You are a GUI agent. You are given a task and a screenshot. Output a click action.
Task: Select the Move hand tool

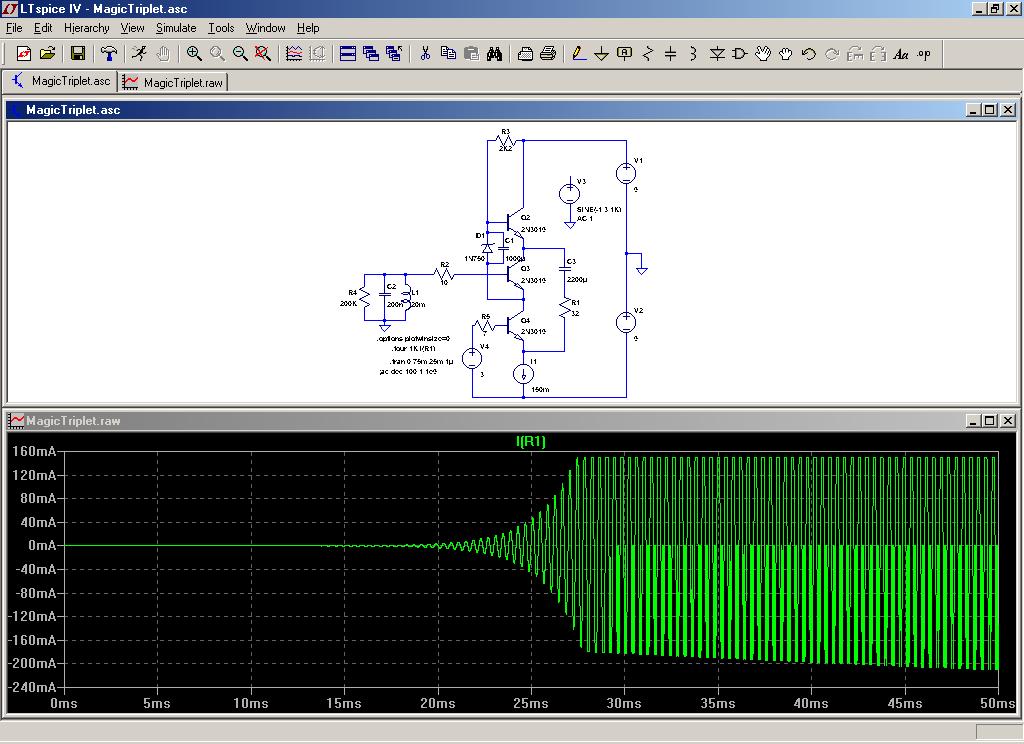[x=763, y=54]
